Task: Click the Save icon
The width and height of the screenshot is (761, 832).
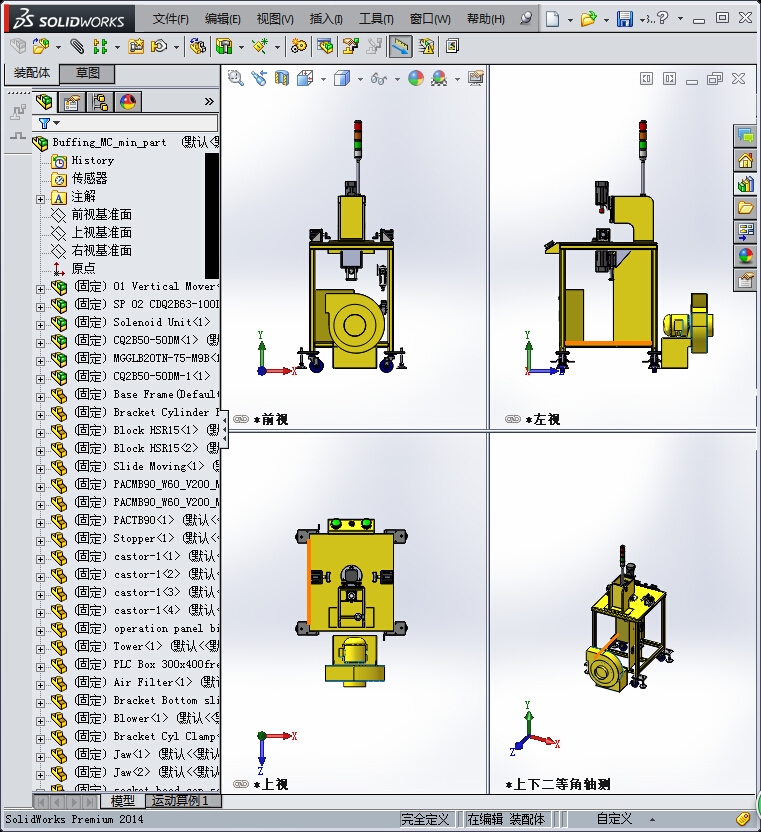Action: [625, 19]
